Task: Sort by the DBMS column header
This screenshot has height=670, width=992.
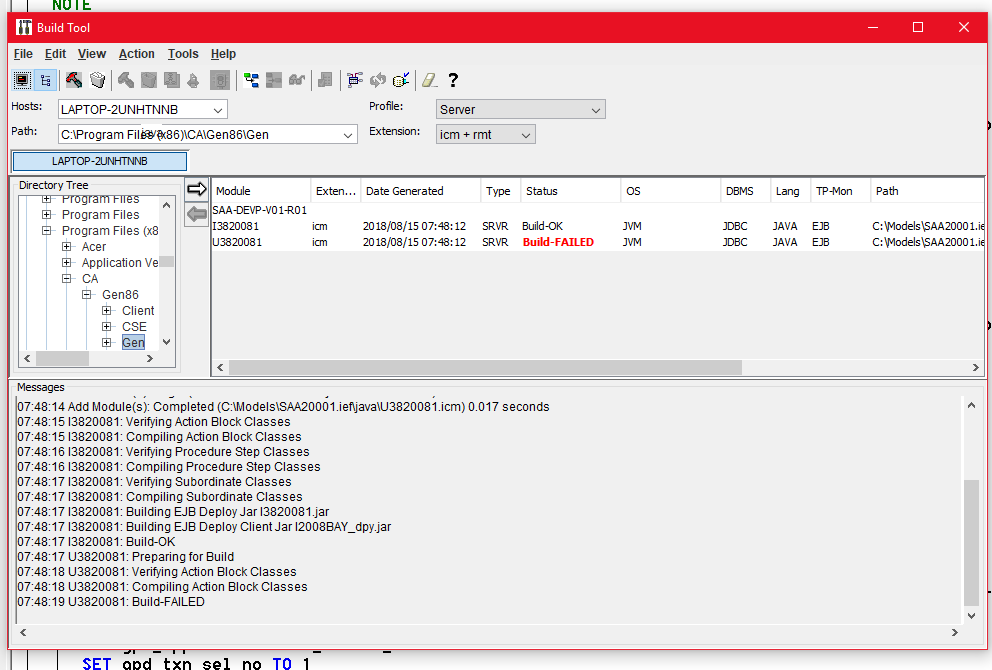Action: click(x=745, y=191)
